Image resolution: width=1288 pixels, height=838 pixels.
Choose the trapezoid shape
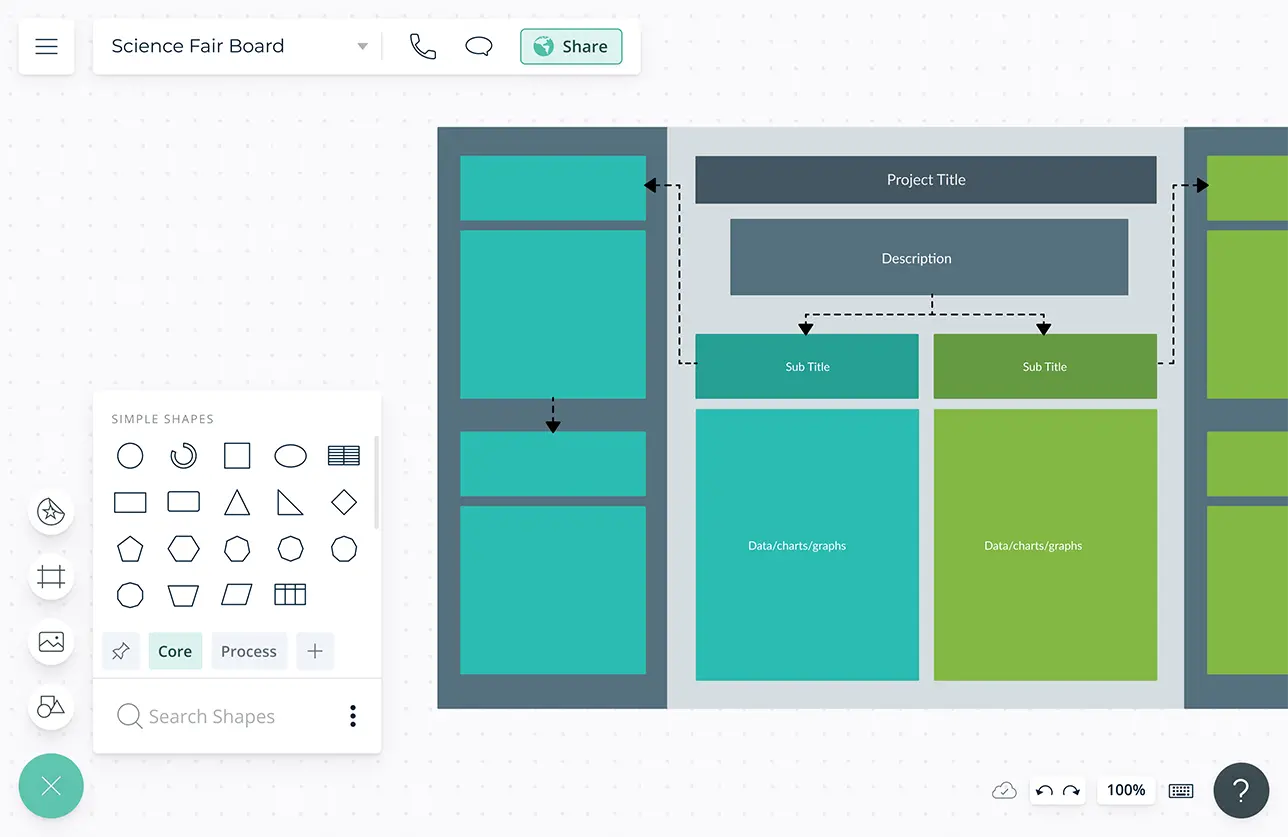point(183,595)
